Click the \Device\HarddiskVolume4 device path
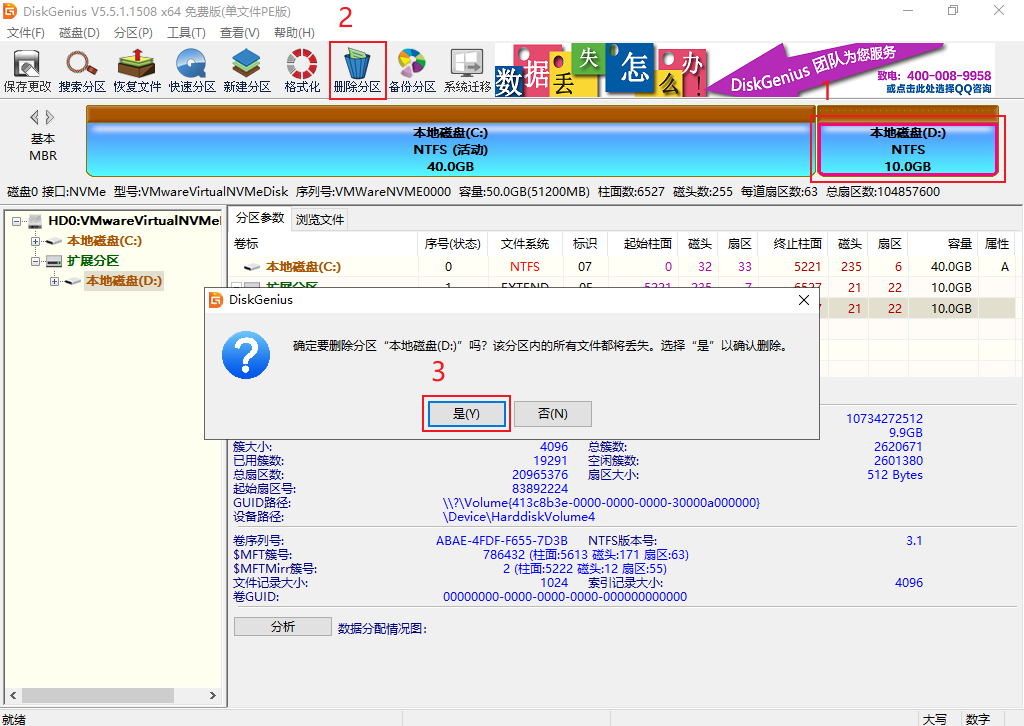This screenshot has width=1024, height=726. point(519,517)
